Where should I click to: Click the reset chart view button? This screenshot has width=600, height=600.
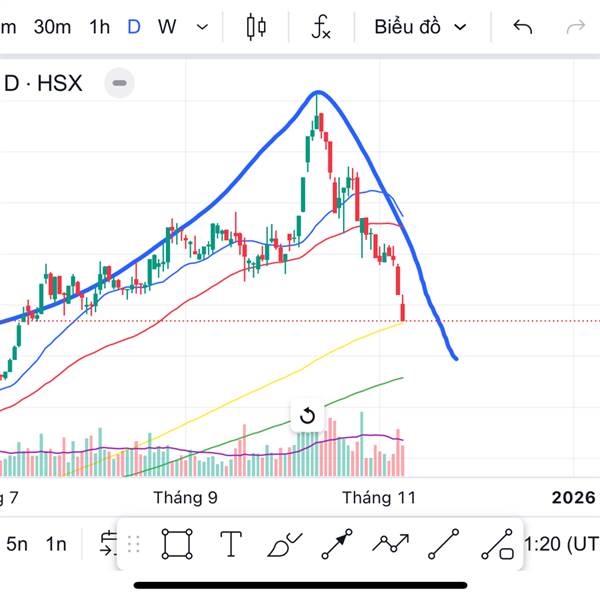307,416
